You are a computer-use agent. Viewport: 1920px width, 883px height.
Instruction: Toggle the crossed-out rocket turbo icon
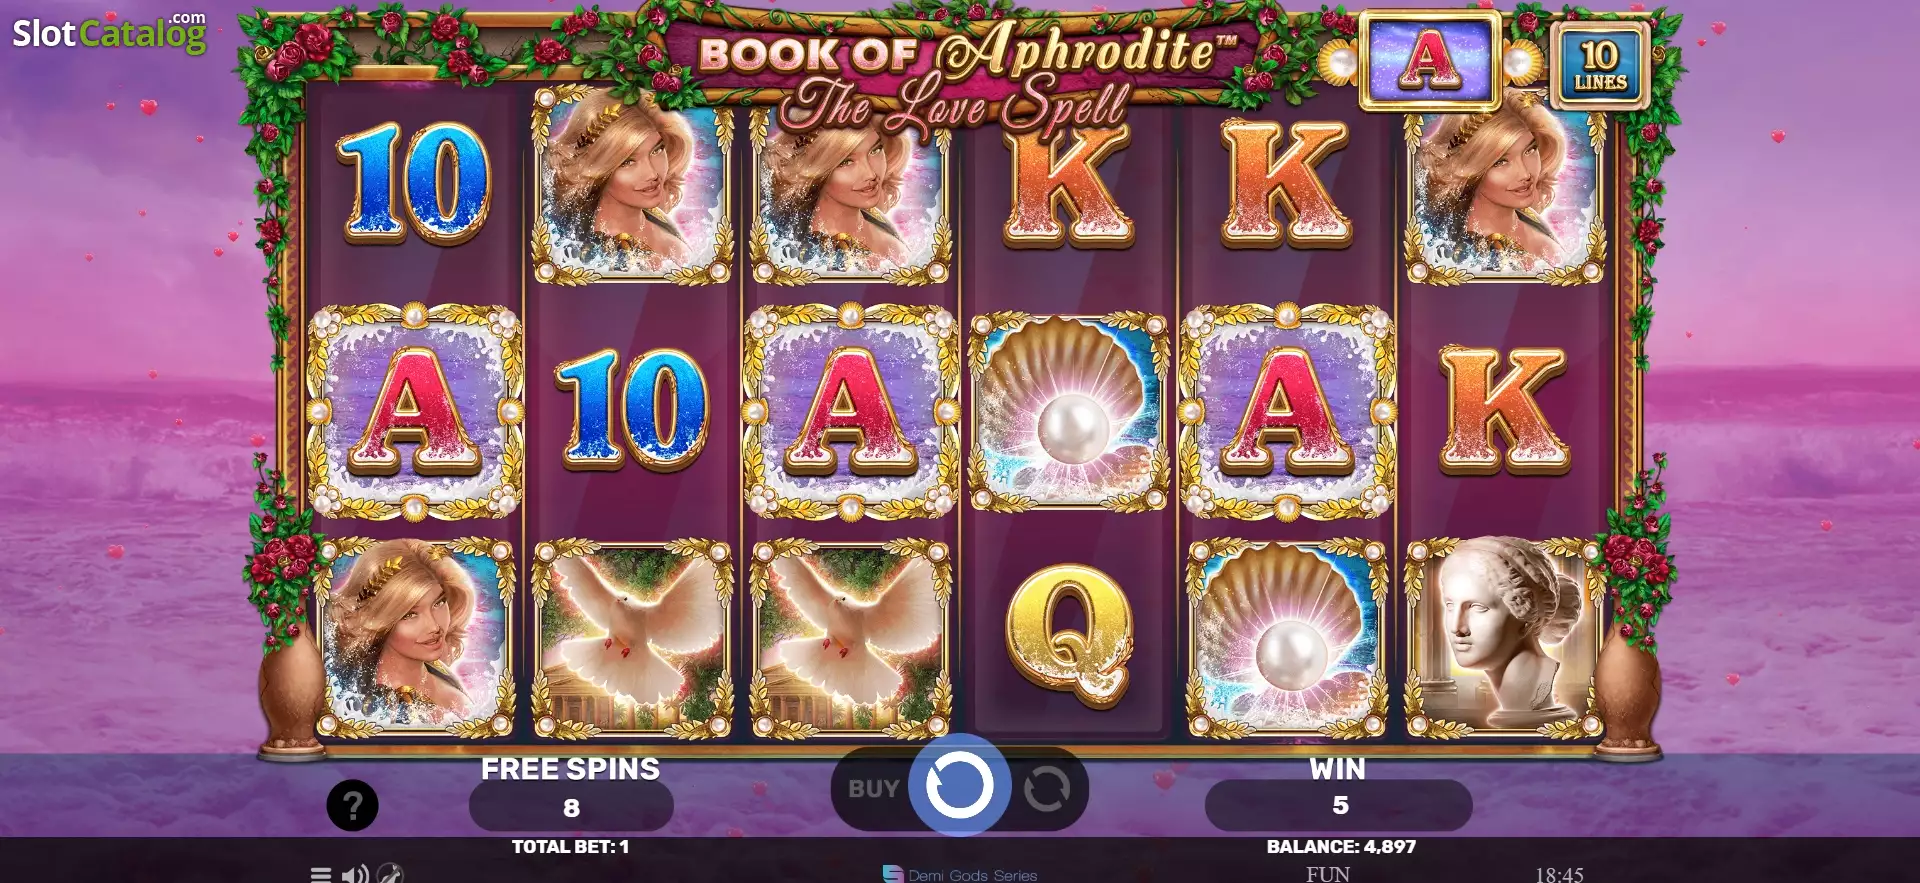(x=390, y=873)
